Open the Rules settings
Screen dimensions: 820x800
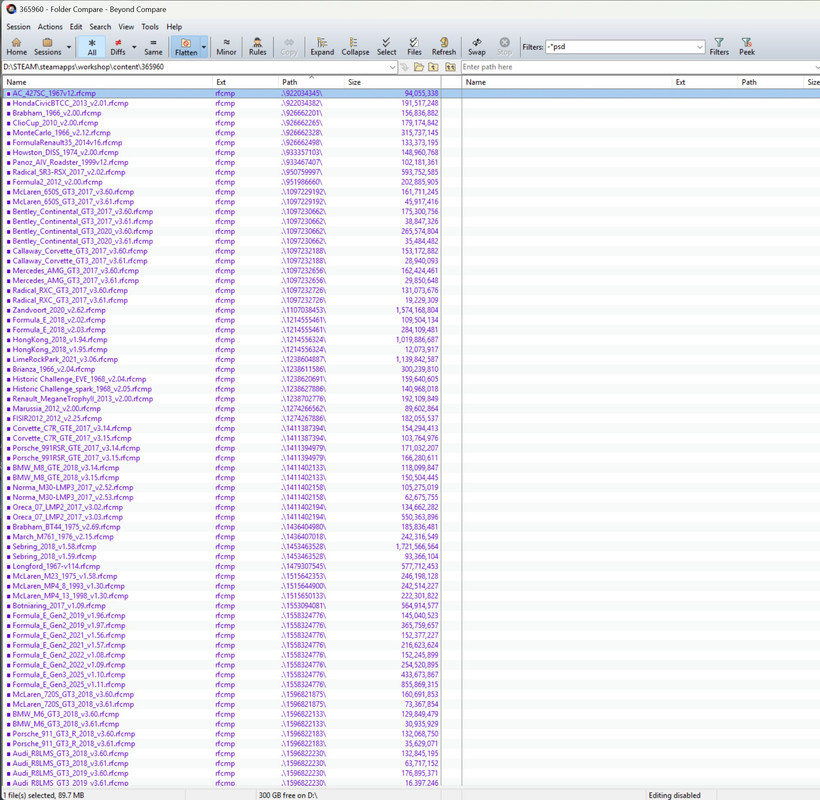pos(257,47)
